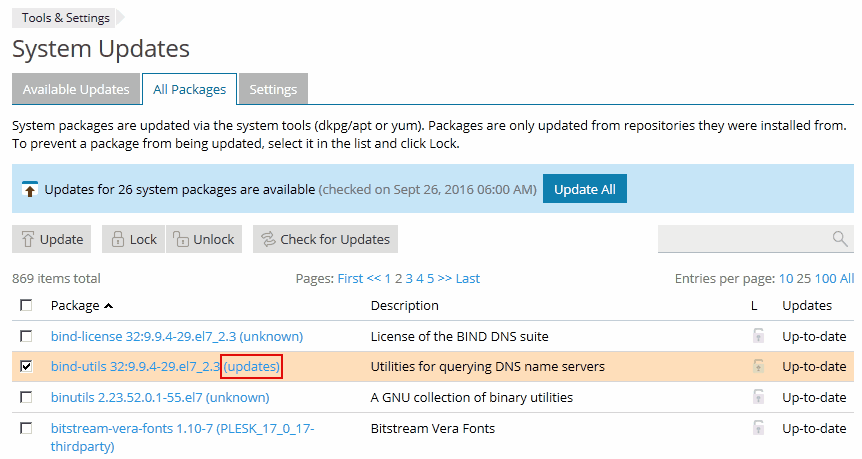Switch to the Available Updates tab
This screenshot has width=862, height=459.
click(x=76, y=89)
